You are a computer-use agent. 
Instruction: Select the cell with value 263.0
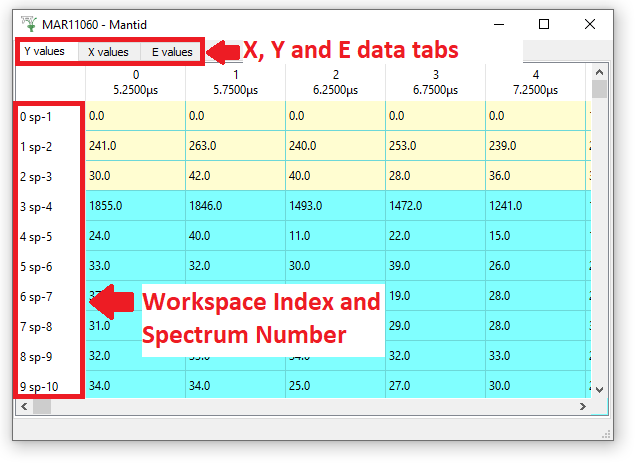click(x=235, y=146)
